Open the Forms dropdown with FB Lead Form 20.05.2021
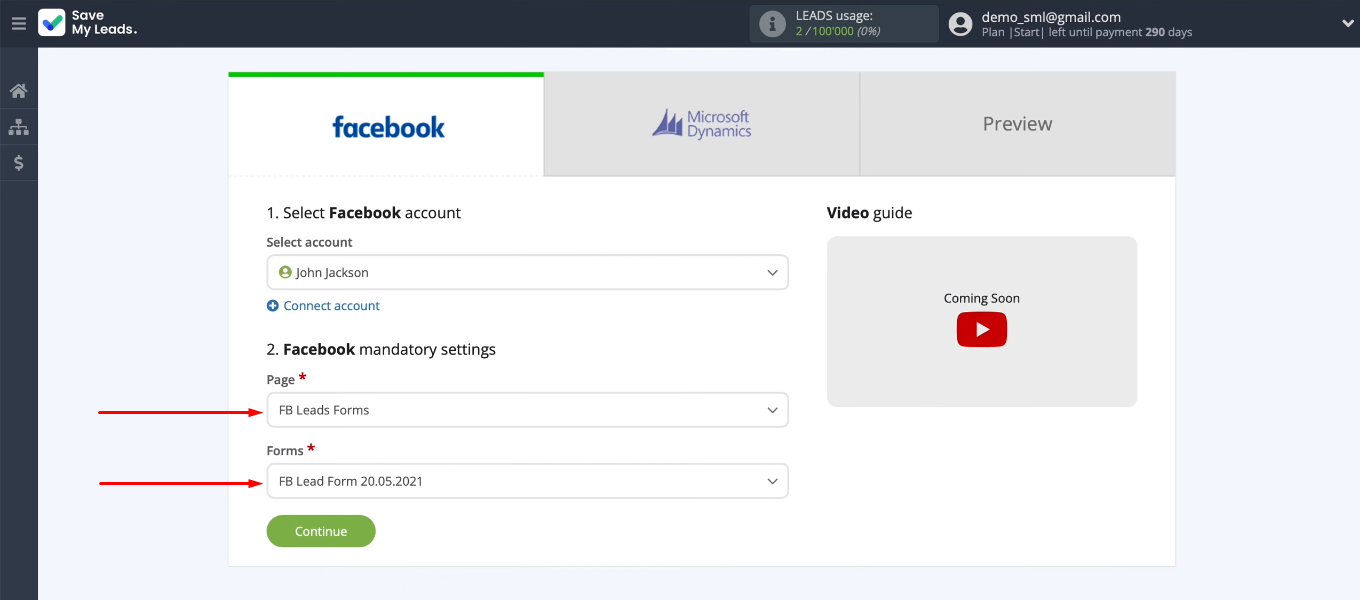The height and width of the screenshot is (600, 1360). pos(527,481)
